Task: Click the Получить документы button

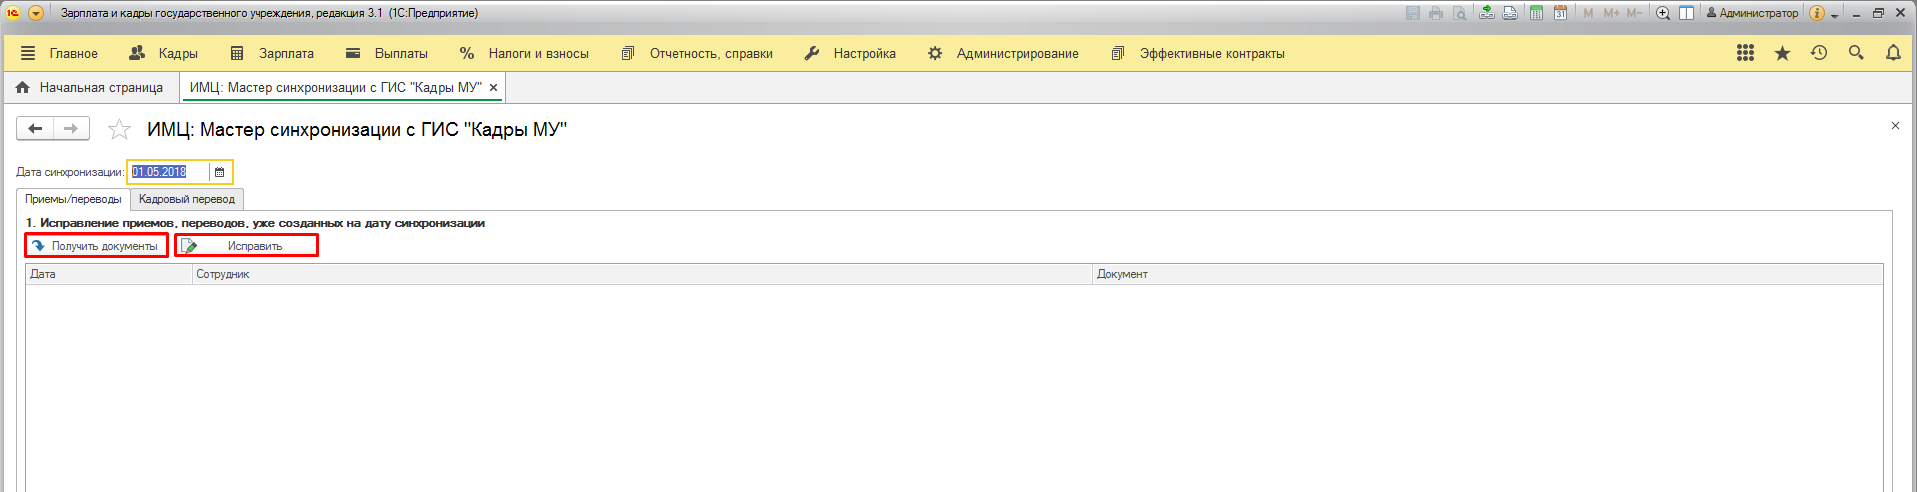Action: coord(96,246)
